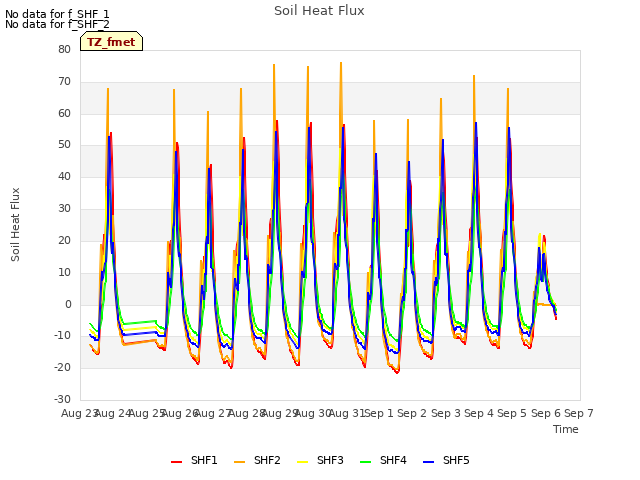The height and width of the screenshot is (480, 640).
Task: Click the TZ_fmet annotation label
Action: click(111, 42)
